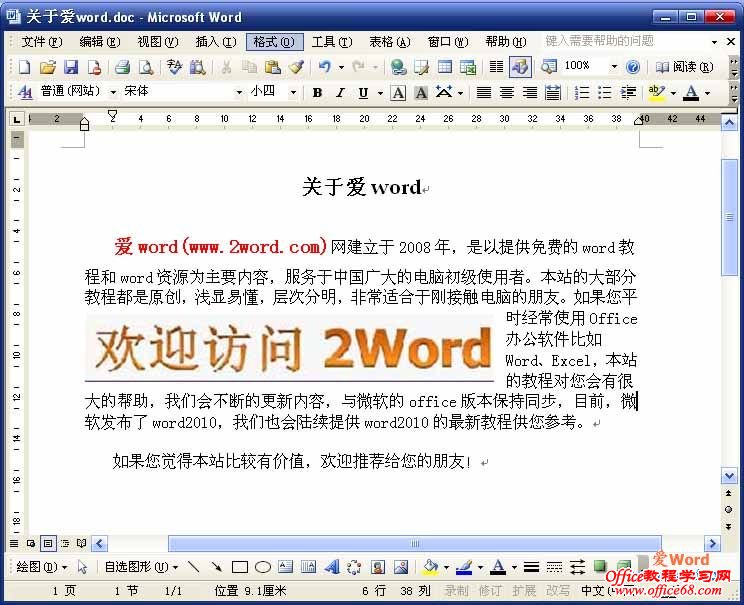
Task: Apply bulleted list formatting
Action: (604, 92)
